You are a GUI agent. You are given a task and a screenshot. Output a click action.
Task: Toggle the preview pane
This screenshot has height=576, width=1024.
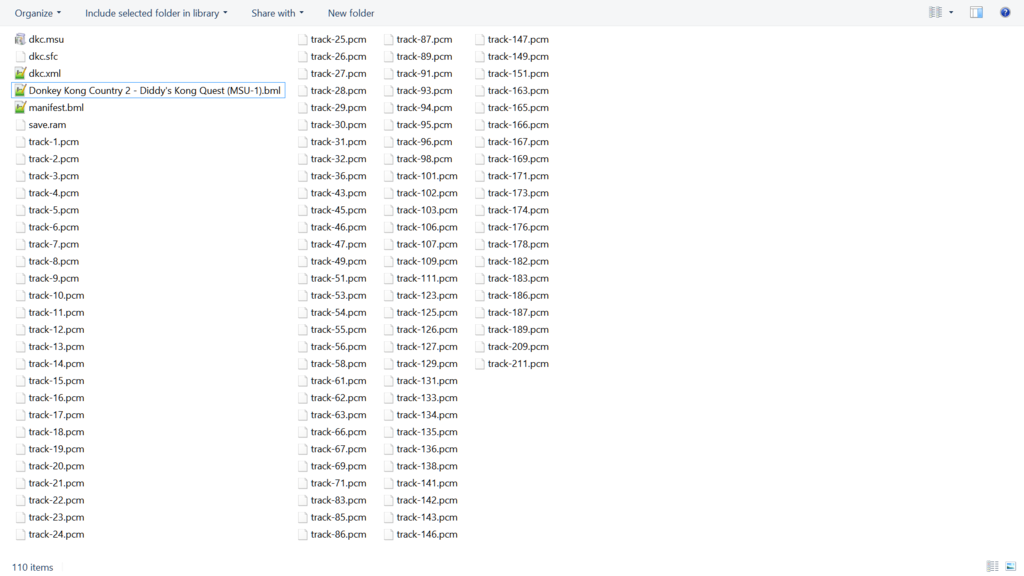tap(975, 12)
